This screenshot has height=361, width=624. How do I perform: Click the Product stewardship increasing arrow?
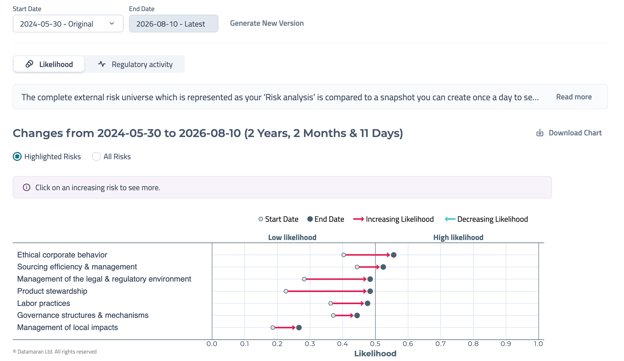[327, 291]
